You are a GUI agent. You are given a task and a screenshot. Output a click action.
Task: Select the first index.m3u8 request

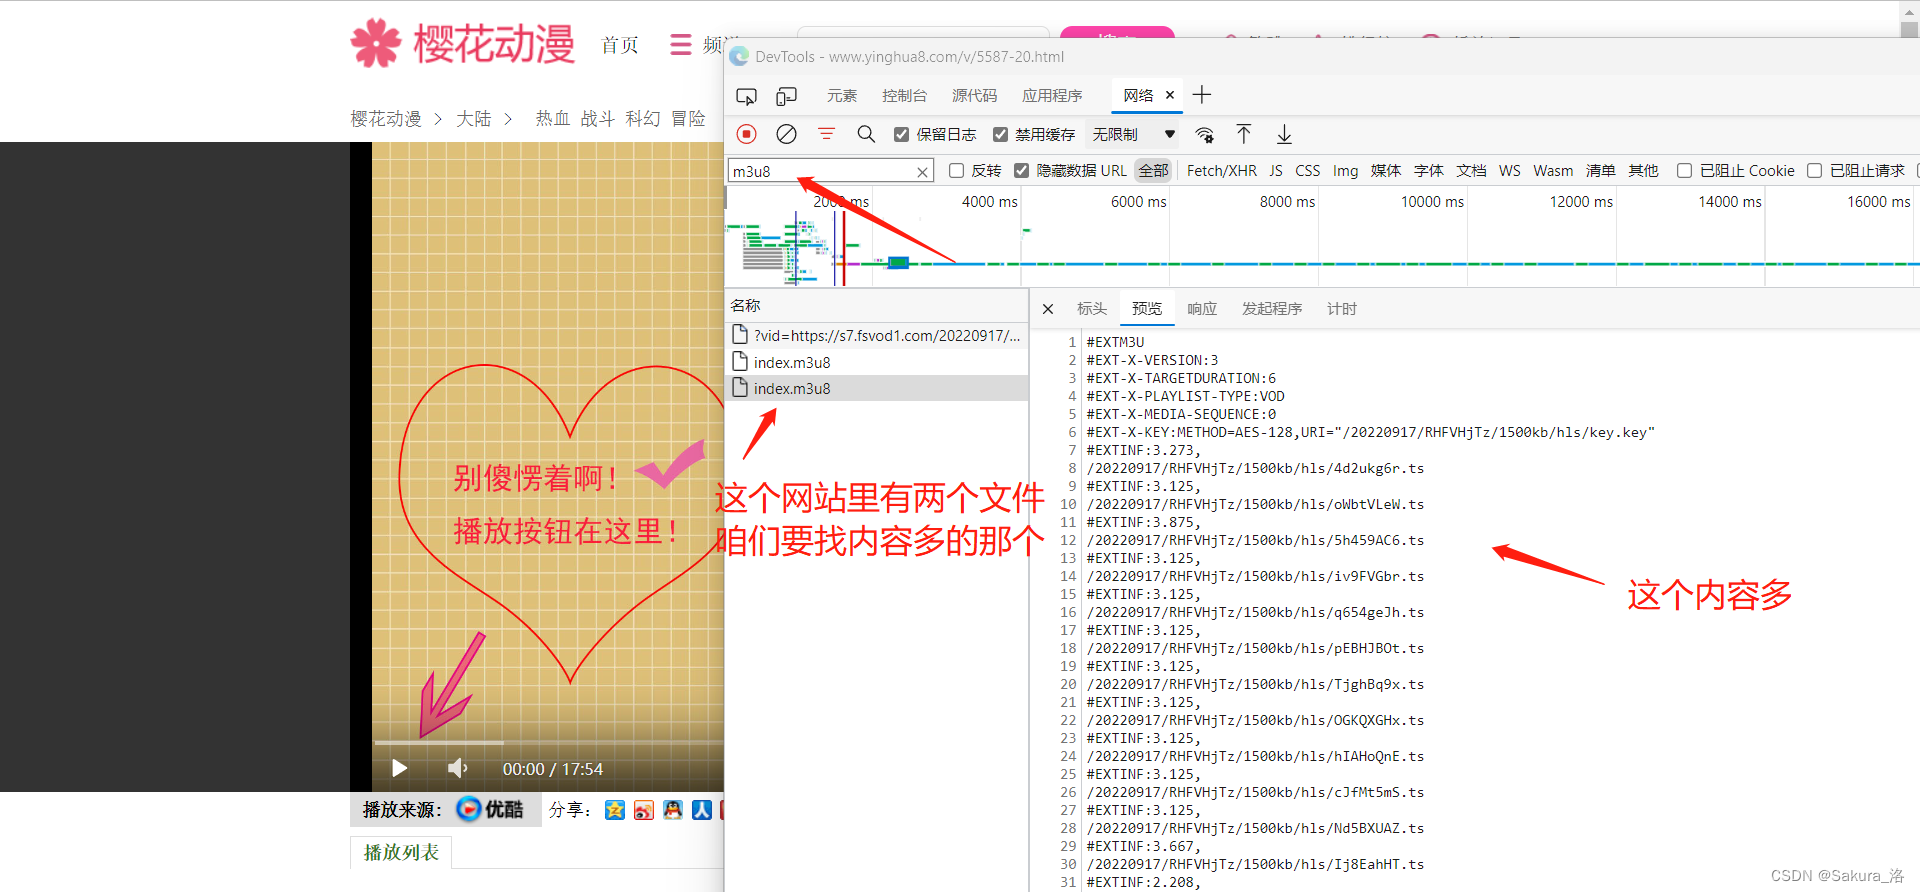(x=877, y=362)
